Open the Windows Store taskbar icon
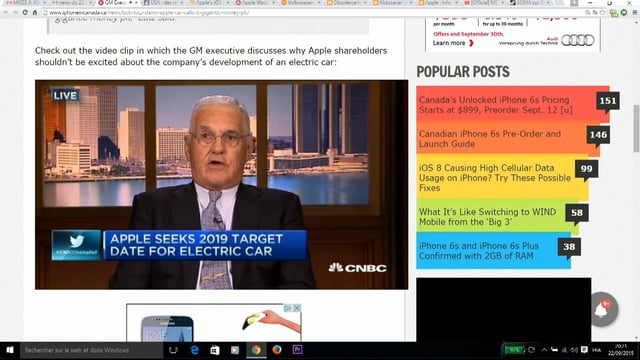This screenshot has width=640, height=360. (215, 350)
